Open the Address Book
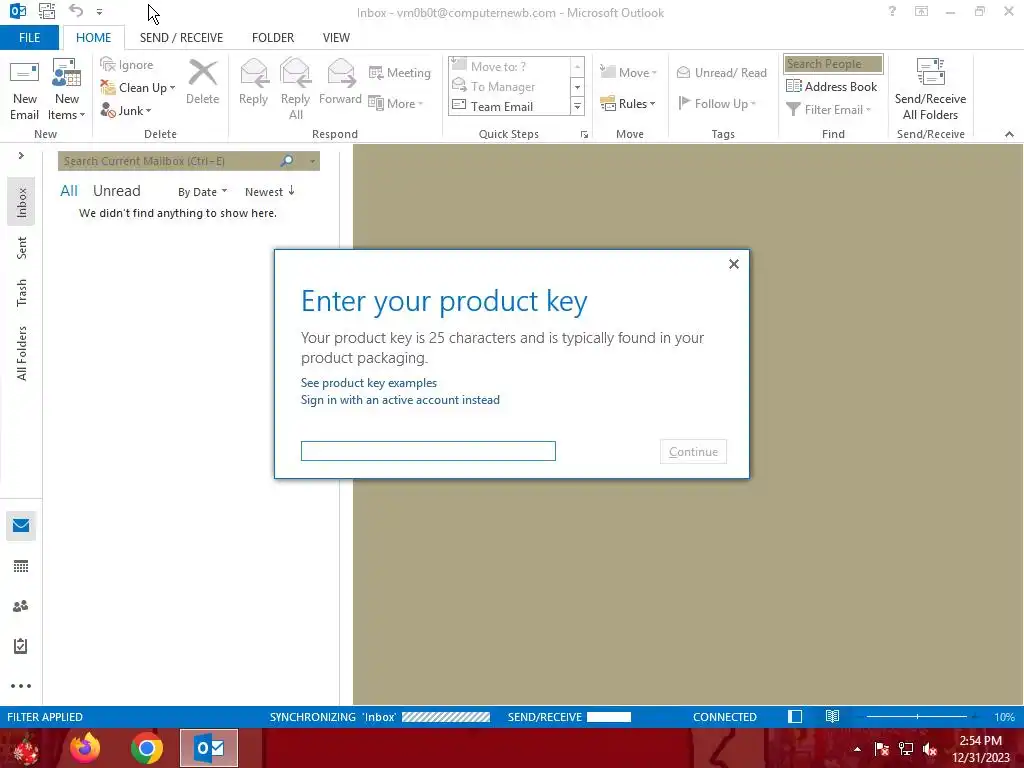 pos(831,86)
